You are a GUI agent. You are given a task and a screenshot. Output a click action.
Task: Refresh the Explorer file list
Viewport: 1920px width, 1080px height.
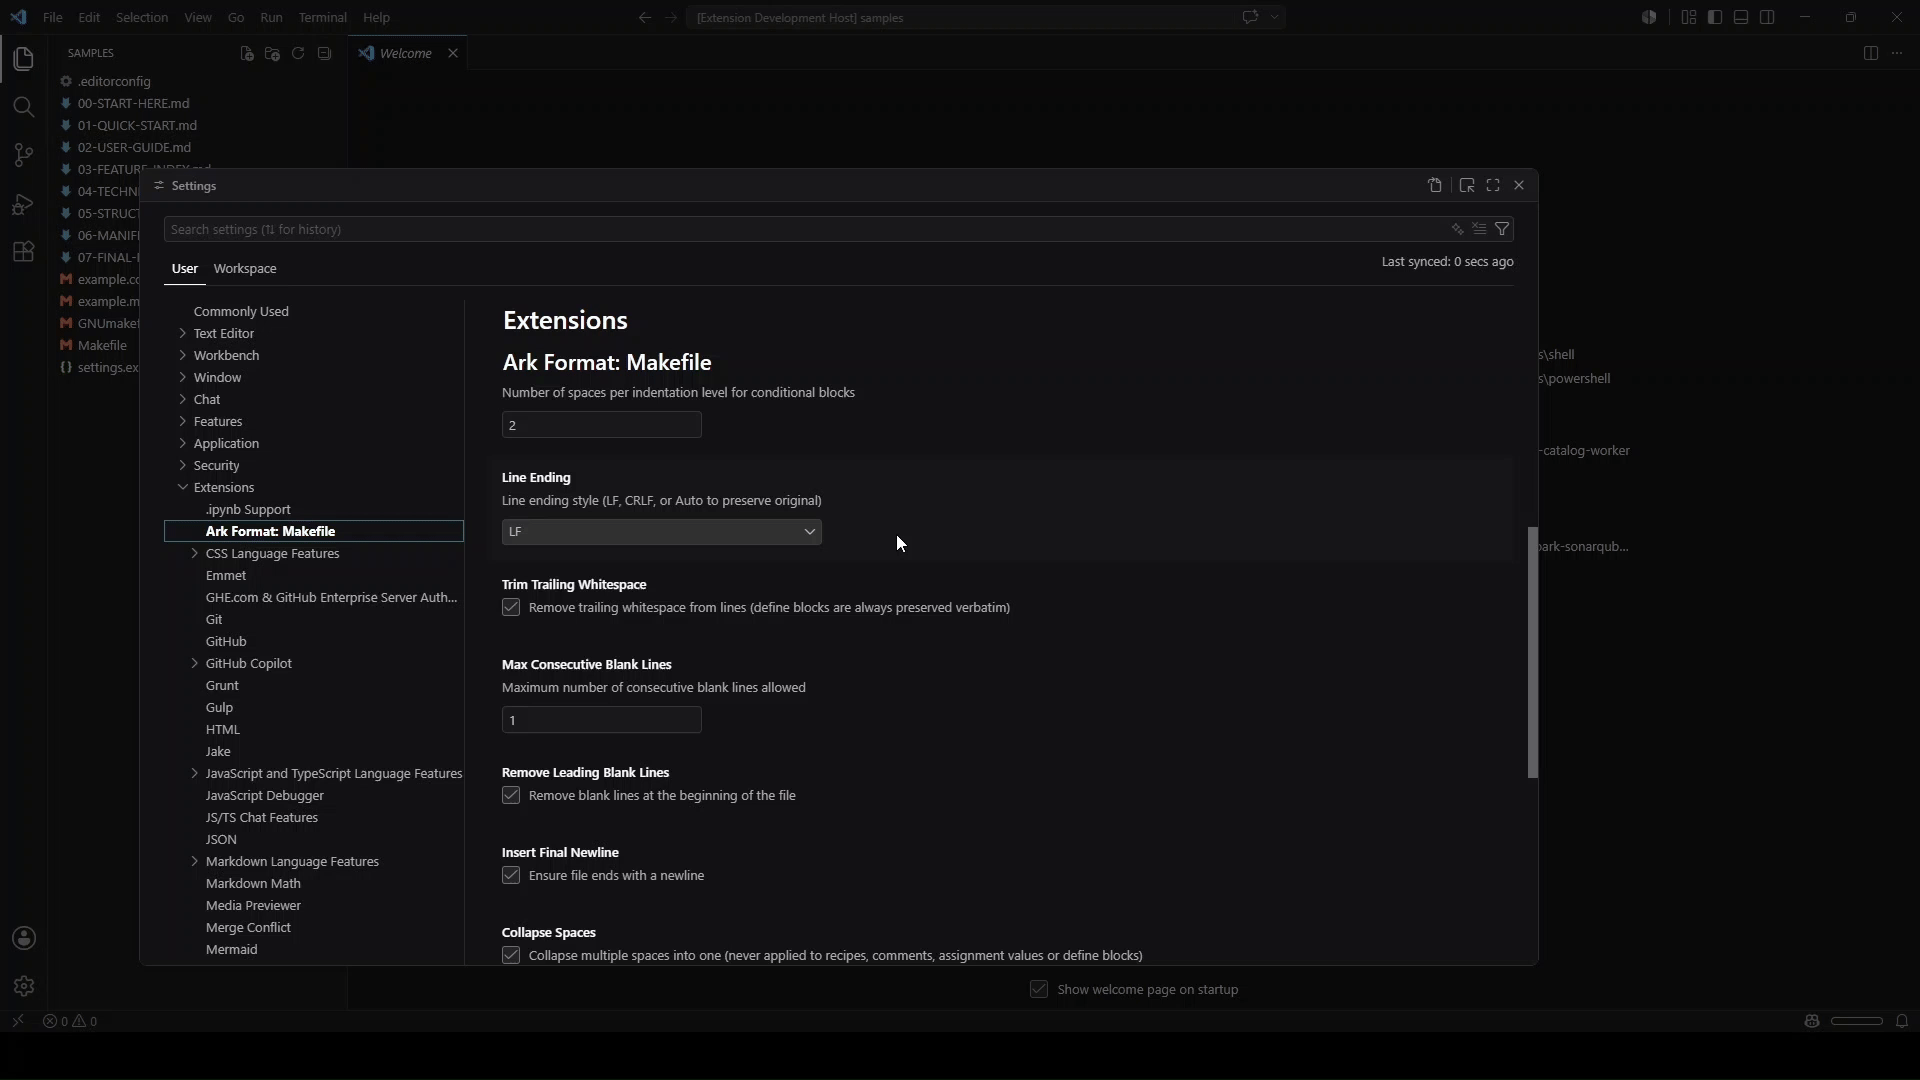click(x=298, y=54)
